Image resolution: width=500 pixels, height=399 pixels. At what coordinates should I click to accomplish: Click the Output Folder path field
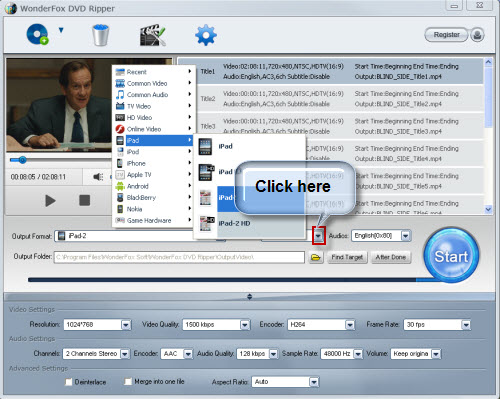pyautogui.click(x=179, y=257)
